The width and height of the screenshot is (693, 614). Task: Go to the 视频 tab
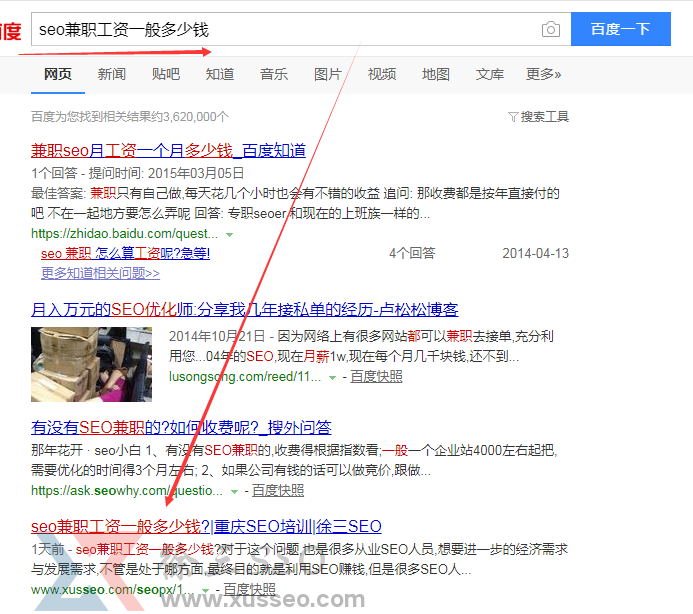[x=382, y=74]
